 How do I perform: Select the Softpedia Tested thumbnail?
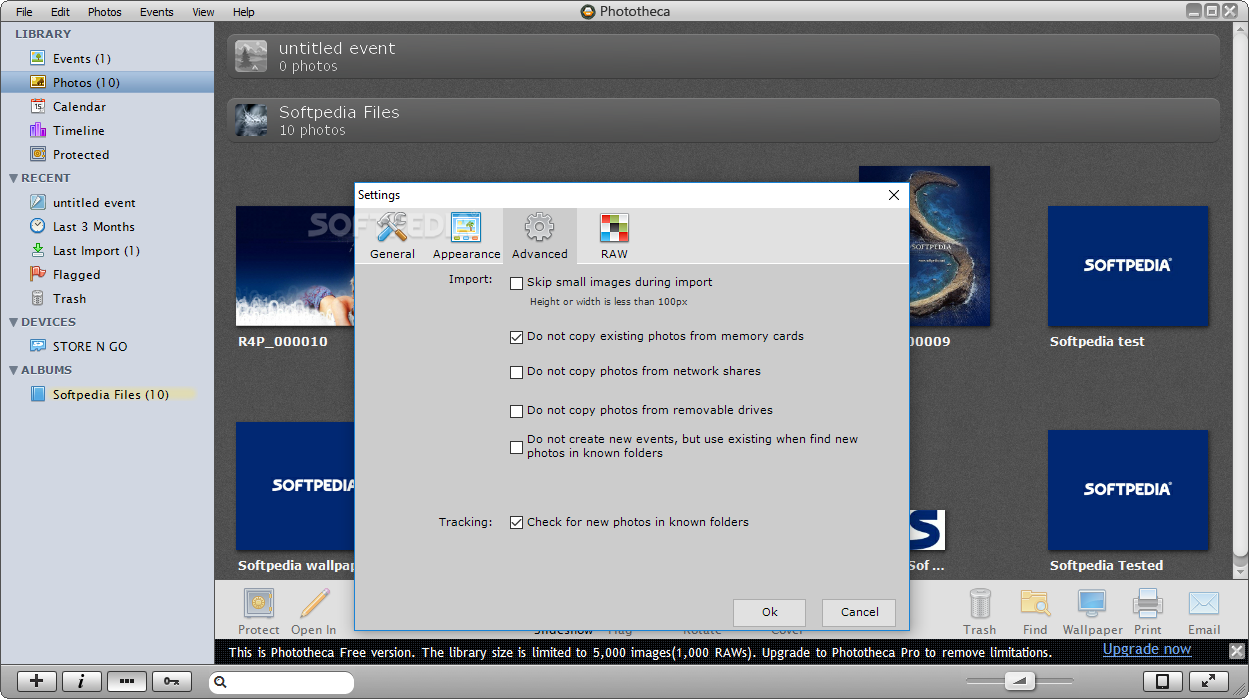click(x=1128, y=490)
